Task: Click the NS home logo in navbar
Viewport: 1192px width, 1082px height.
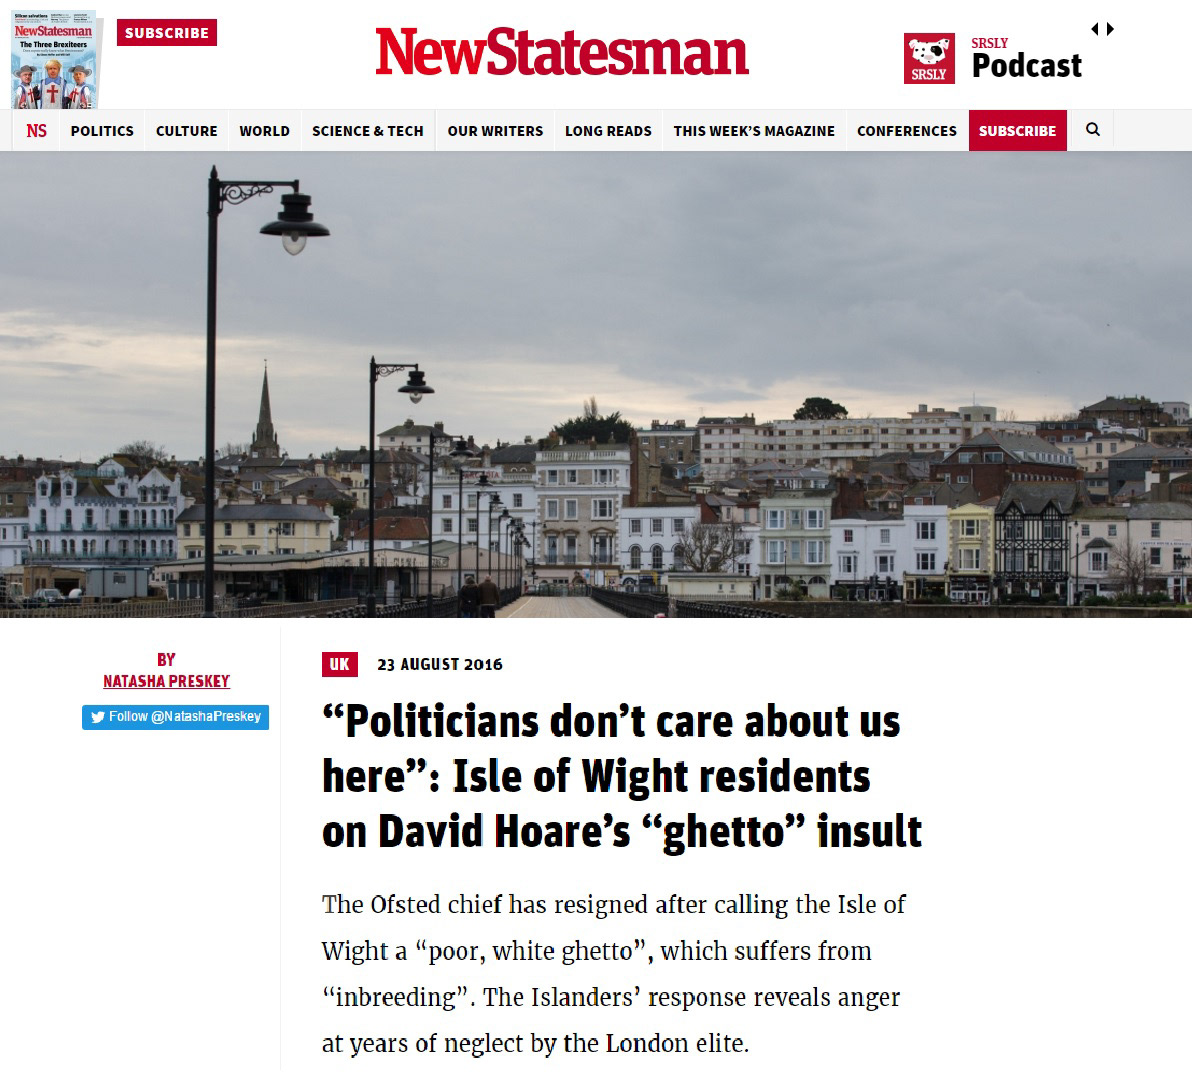Action: (36, 131)
